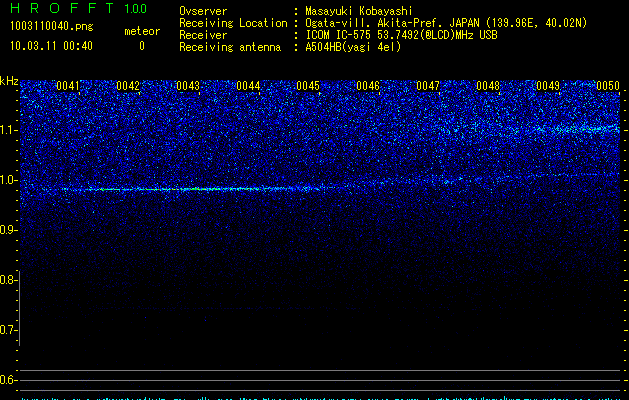This screenshot has height=400, width=629.
Task: Click the meteor count value 0
Action: [142, 46]
